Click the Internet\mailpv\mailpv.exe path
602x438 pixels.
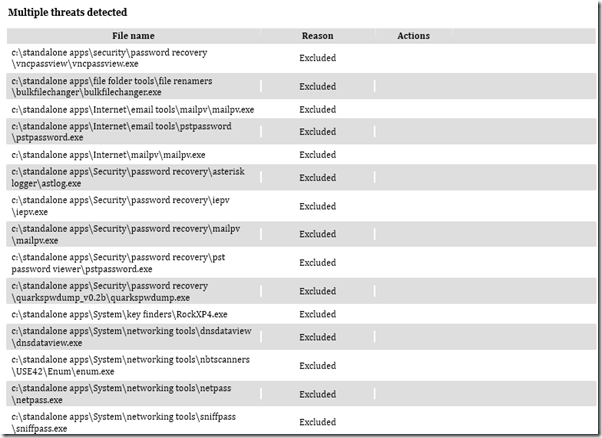[108, 155]
